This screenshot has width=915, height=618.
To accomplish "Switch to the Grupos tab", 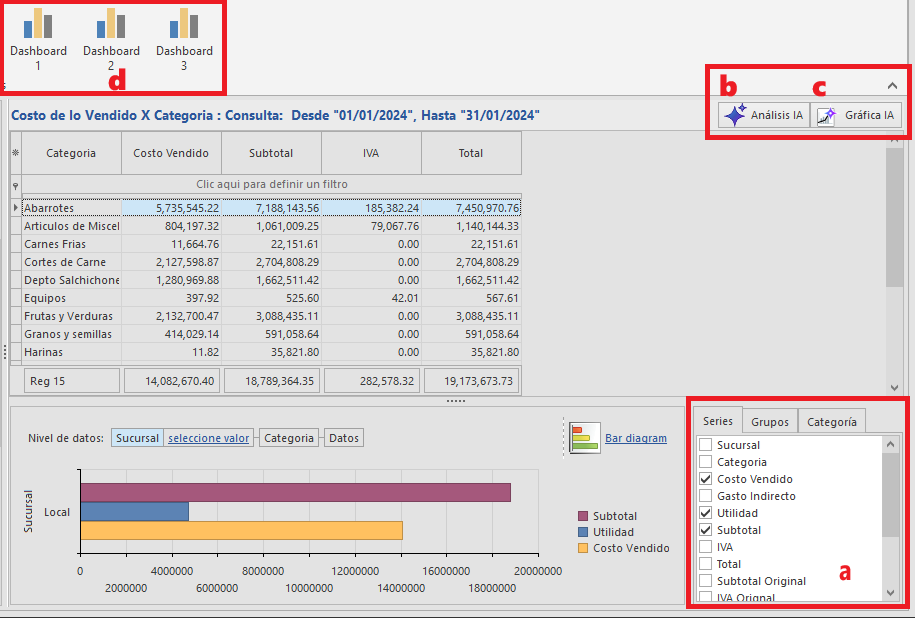I will coord(770,421).
